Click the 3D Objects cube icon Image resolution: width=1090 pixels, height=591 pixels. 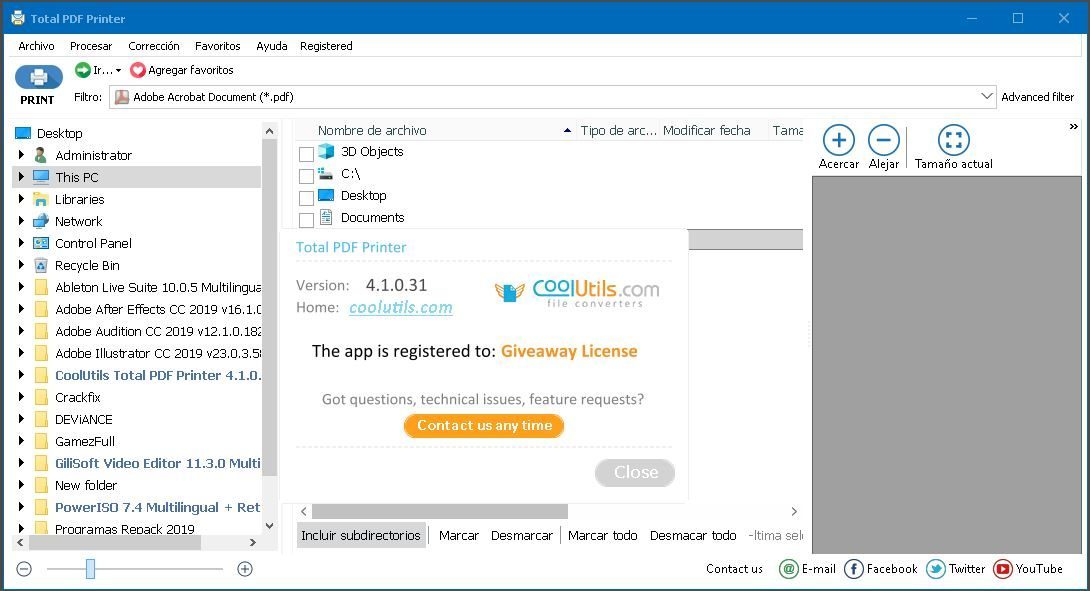pyautogui.click(x=326, y=151)
